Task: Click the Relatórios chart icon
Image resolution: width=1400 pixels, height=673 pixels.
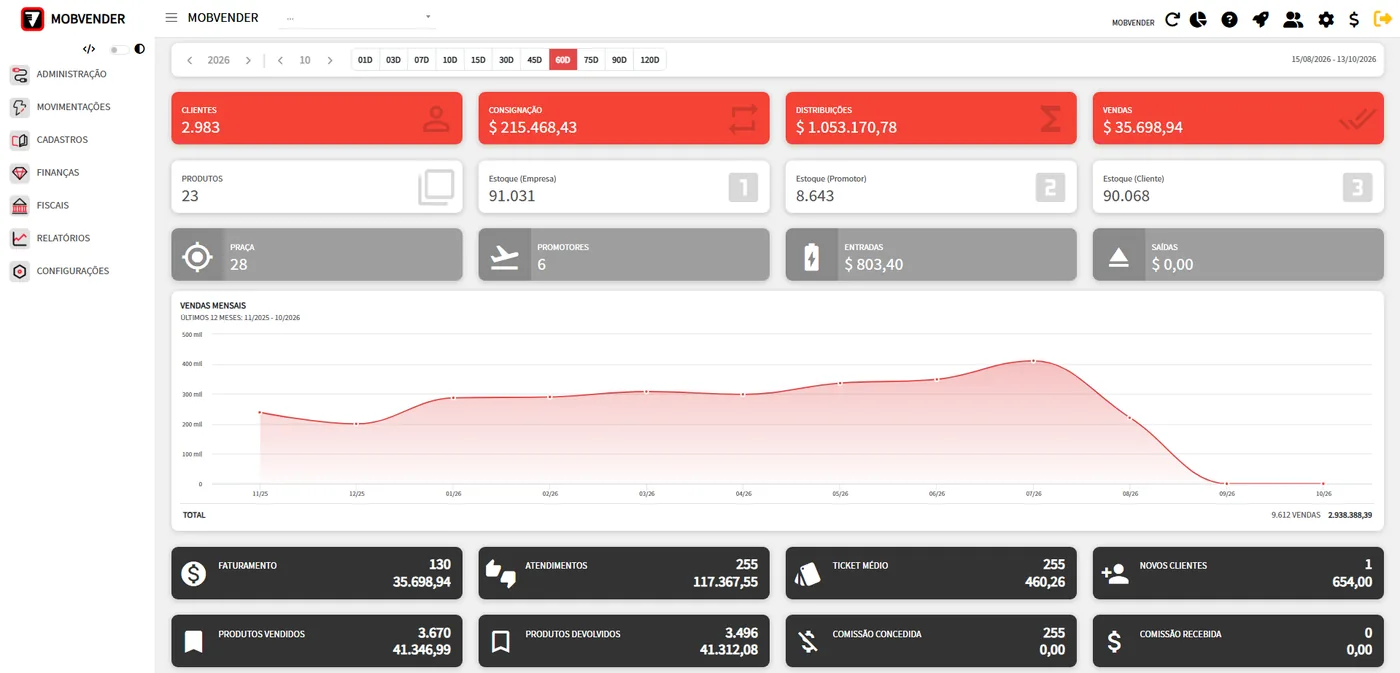Action: point(19,238)
